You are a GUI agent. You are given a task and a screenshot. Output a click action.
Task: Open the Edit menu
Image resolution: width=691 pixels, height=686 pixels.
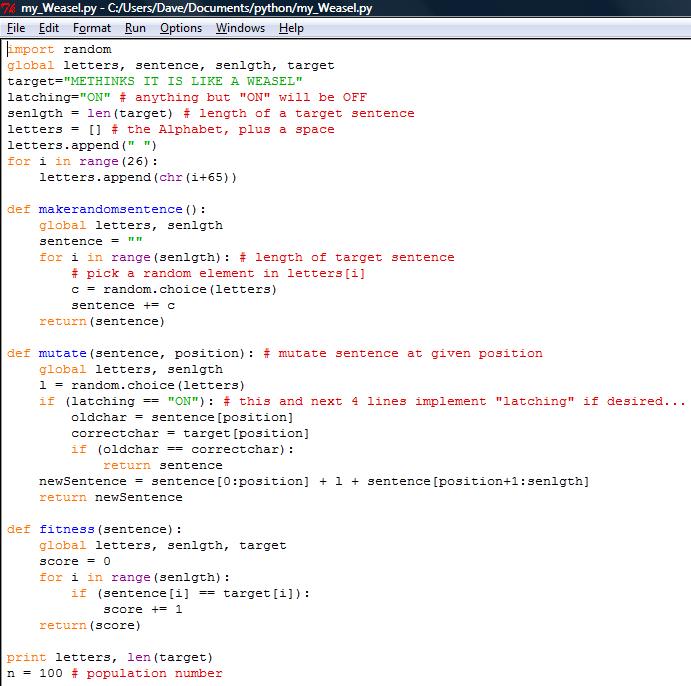click(48, 28)
